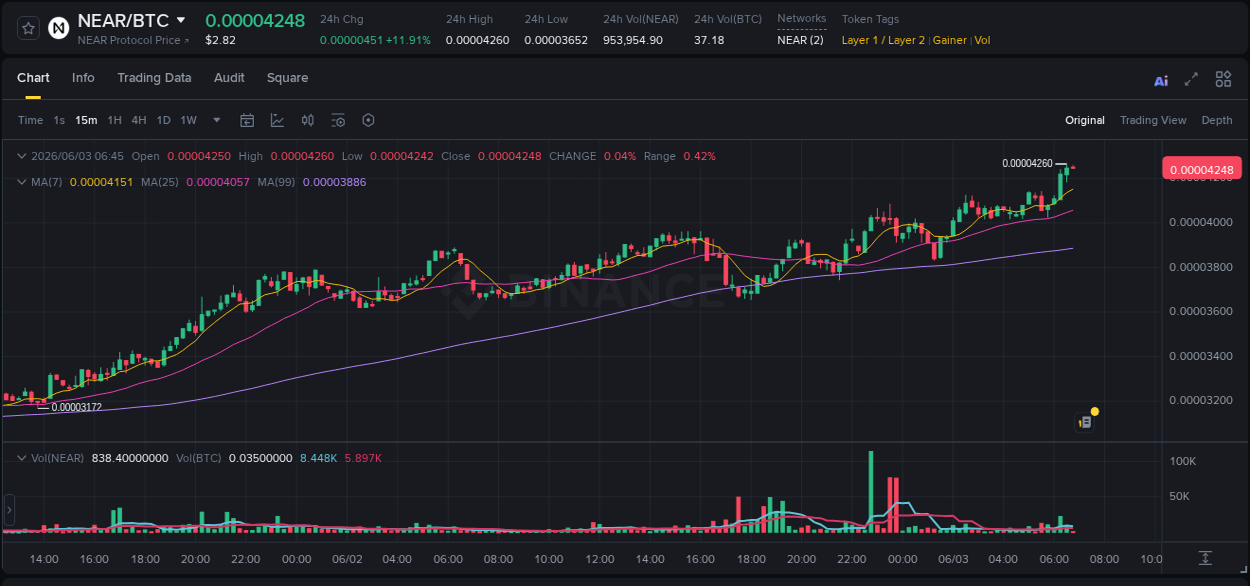Click the red current price tag 0.00004248
Screen dimensions: 1250x586
(x=1201, y=169)
